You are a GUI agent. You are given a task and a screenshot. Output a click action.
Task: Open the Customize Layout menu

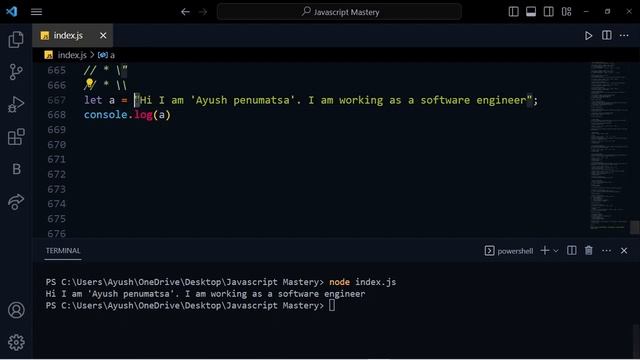567,11
